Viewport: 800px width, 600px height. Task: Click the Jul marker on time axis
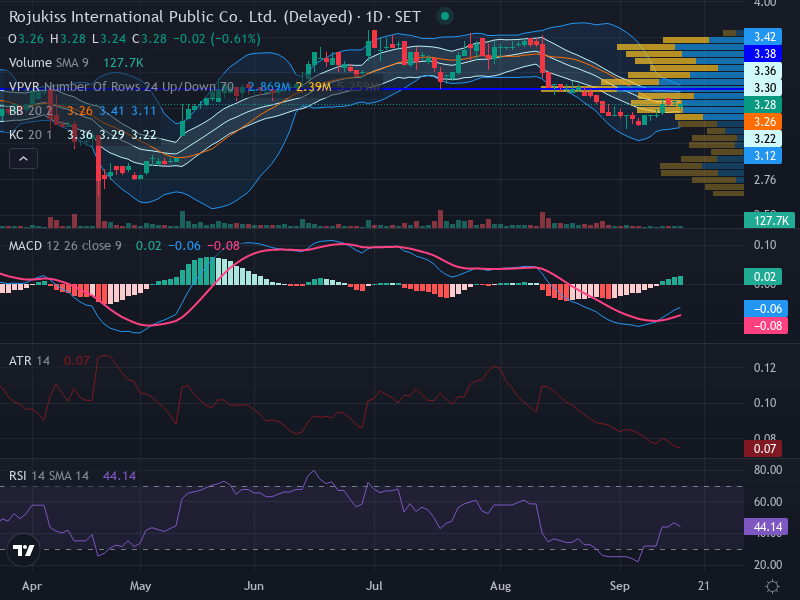374,586
